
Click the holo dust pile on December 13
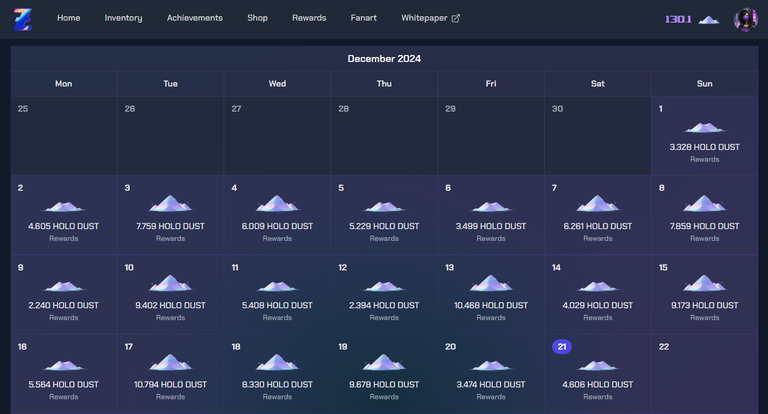[x=491, y=283]
